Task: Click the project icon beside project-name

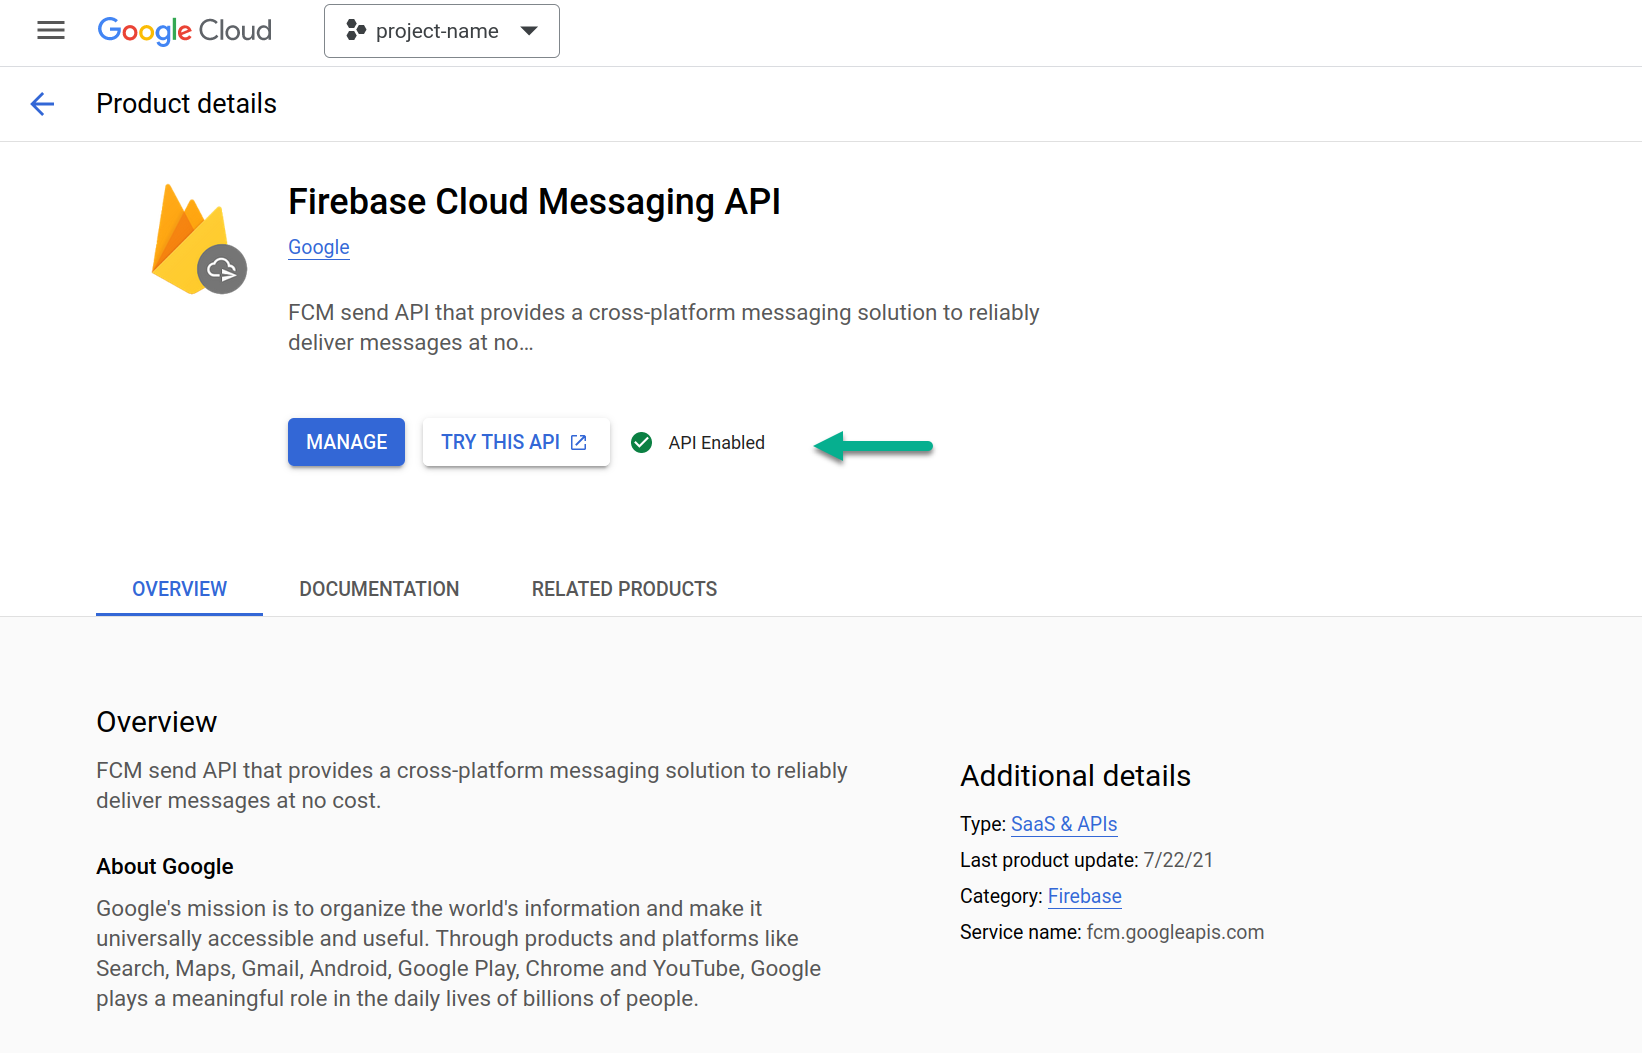Action: tap(355, 31)
